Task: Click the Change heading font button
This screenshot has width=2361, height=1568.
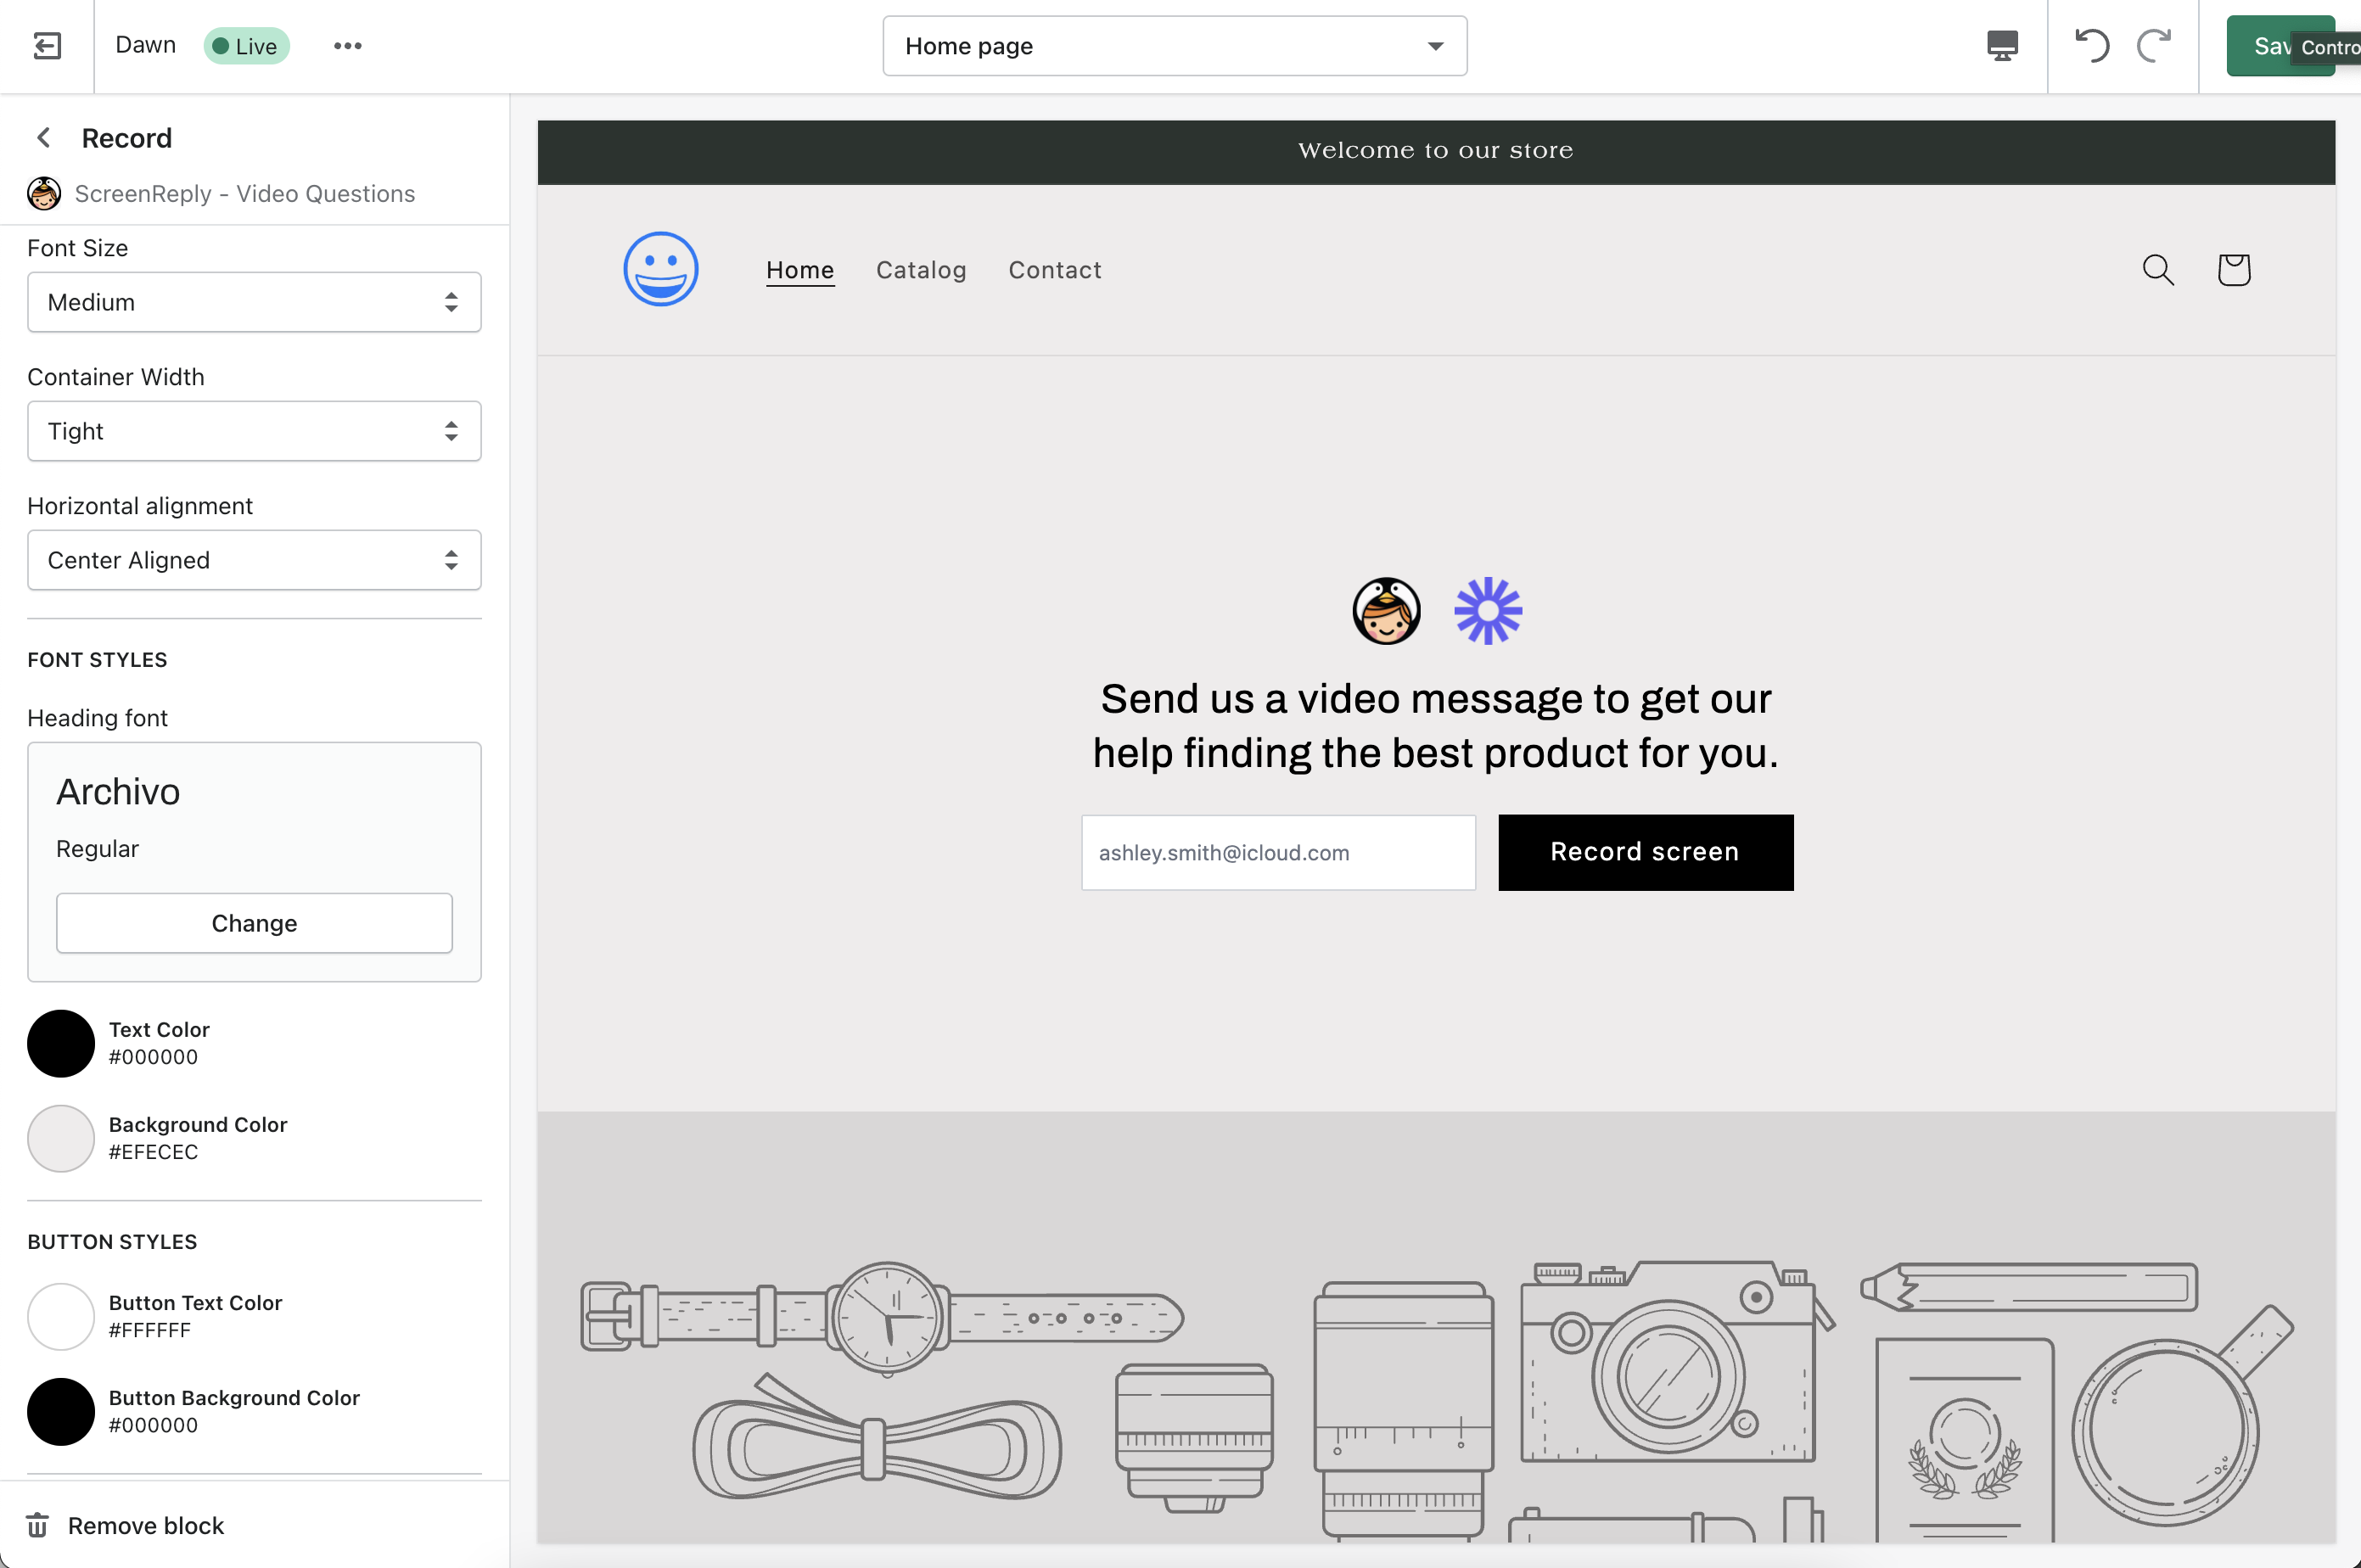Action: (254, 923)
